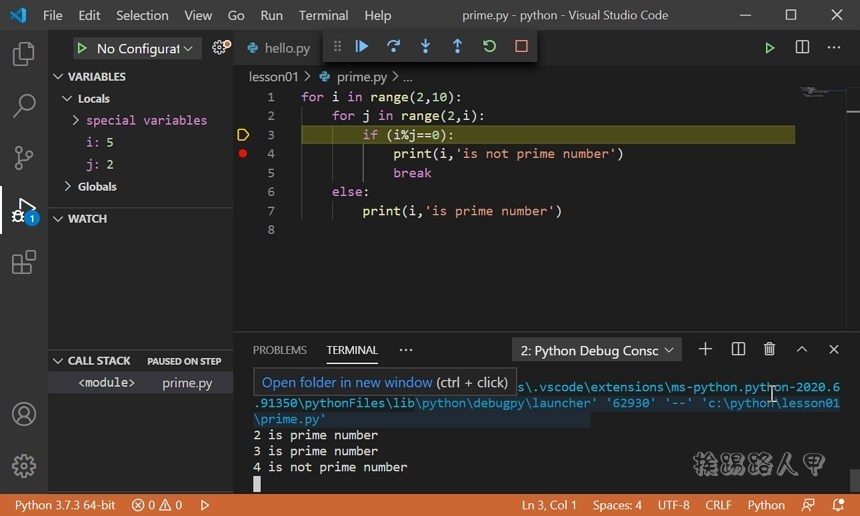Toggle split editor layout button
Image resolution: width=860 pixels, height=516 pixels.
tap(802, 48)
